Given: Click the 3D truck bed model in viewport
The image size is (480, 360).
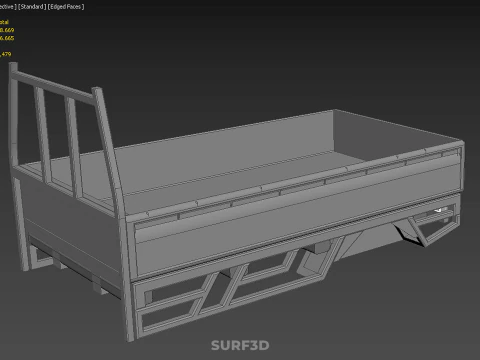Looking at the screenshot, I should [x=236, y=203].
